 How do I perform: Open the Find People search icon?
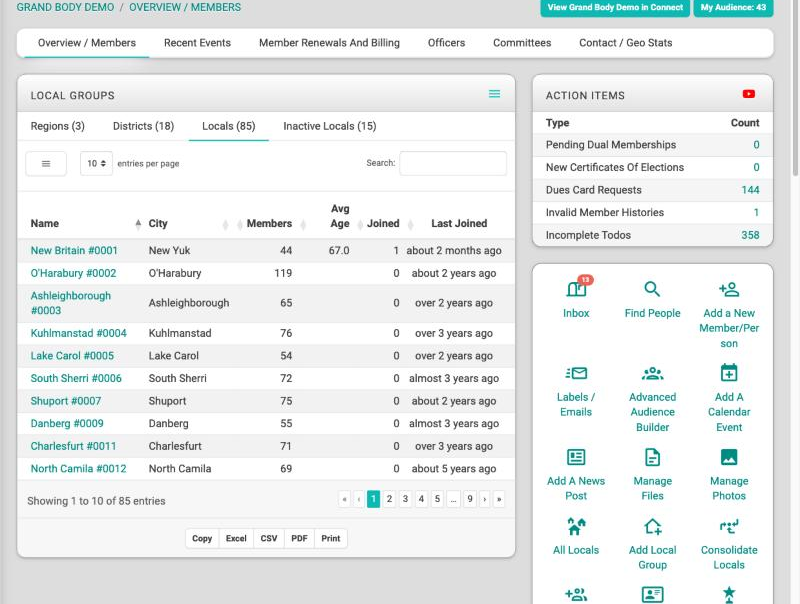click(652, 289)
